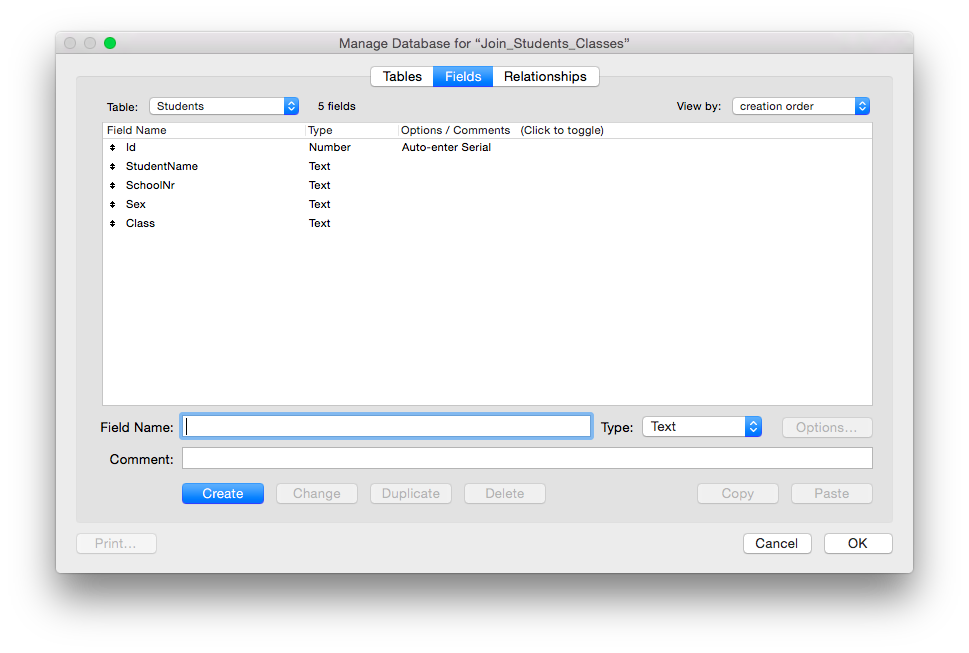The width and height of the screenshot is (969, 653).
Task: Click the reorder handle beside Sex field
Action: [x=112, y=204]
